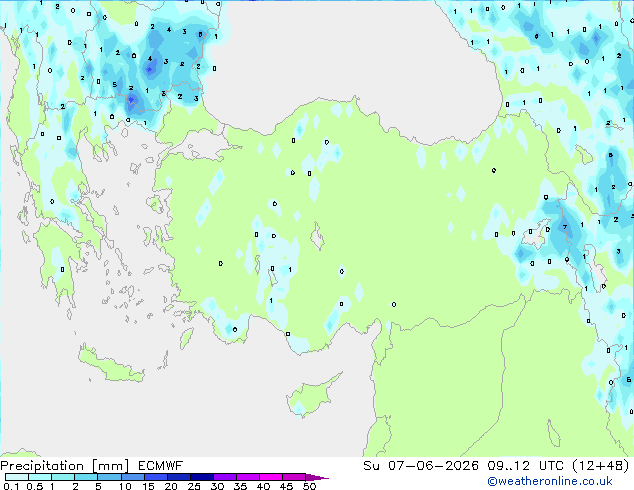Click the 25–30 mm dark navy legend box
Viewport: 634px width, 490px height.
(202, 477)
